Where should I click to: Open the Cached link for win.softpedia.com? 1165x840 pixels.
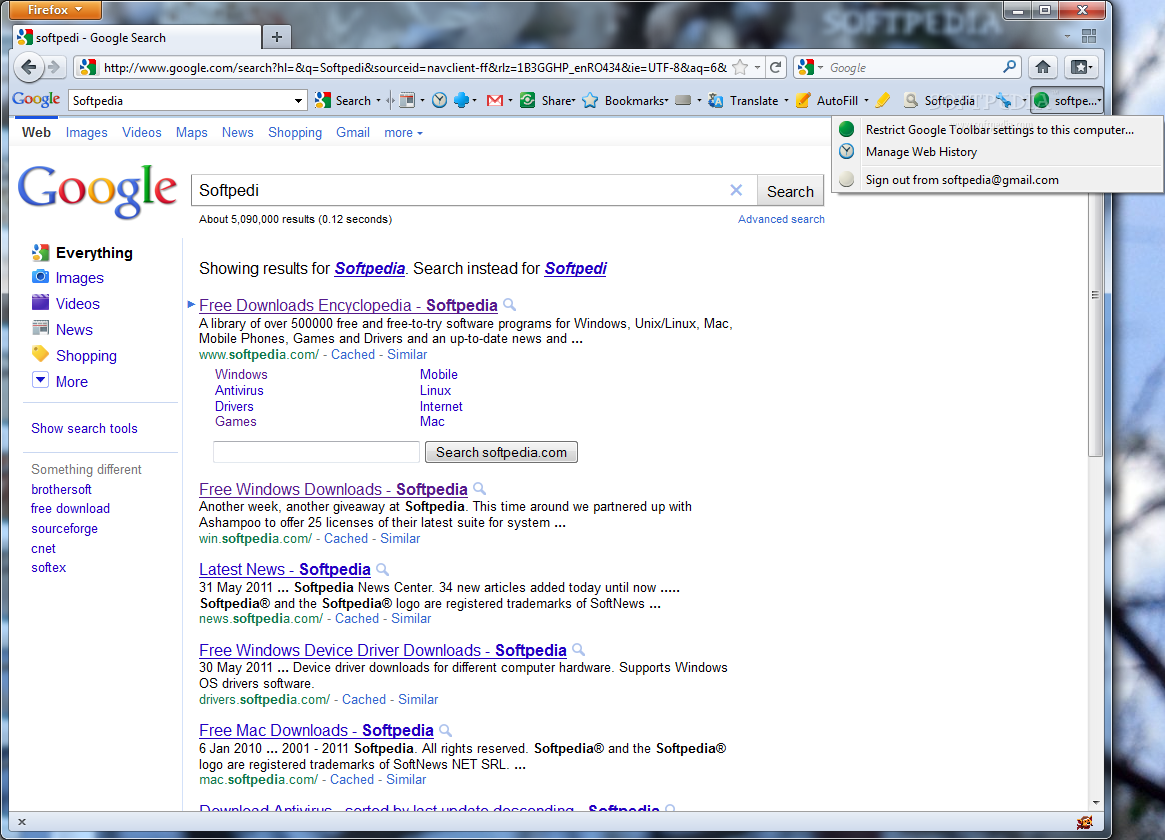[345, 538]
